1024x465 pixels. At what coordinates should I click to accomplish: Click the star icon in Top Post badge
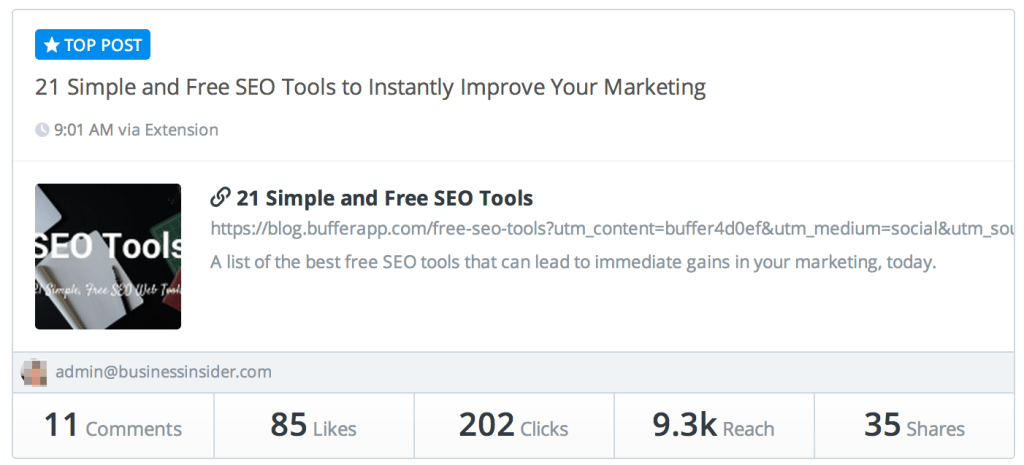click(52, 45)
